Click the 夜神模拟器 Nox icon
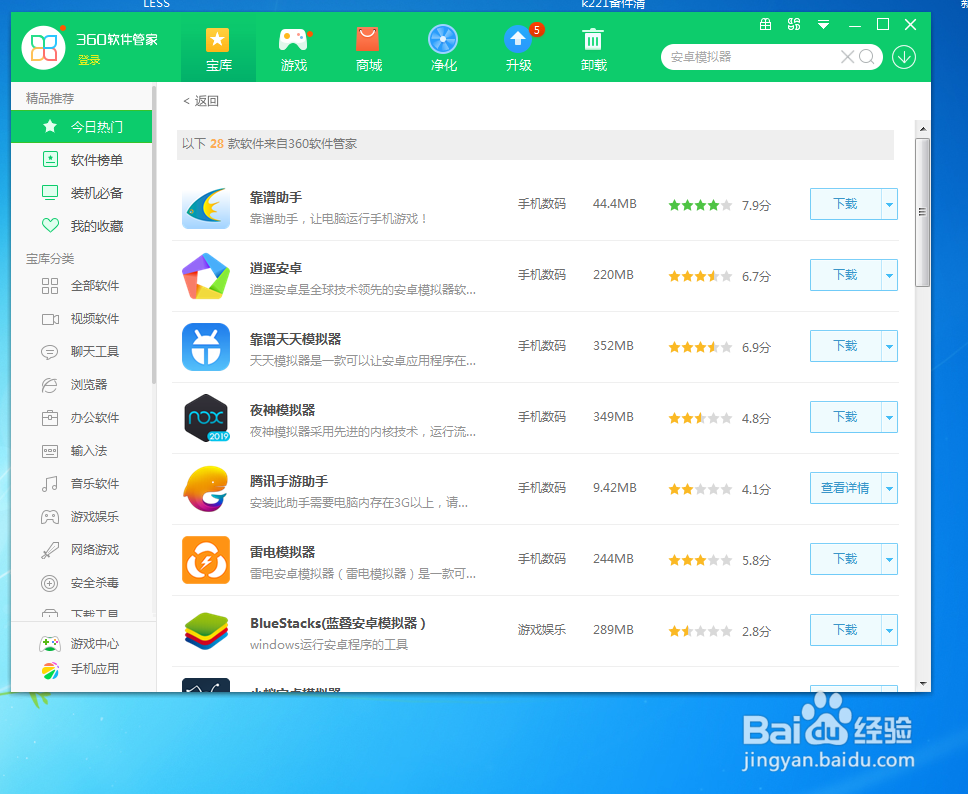 (206, 418)
